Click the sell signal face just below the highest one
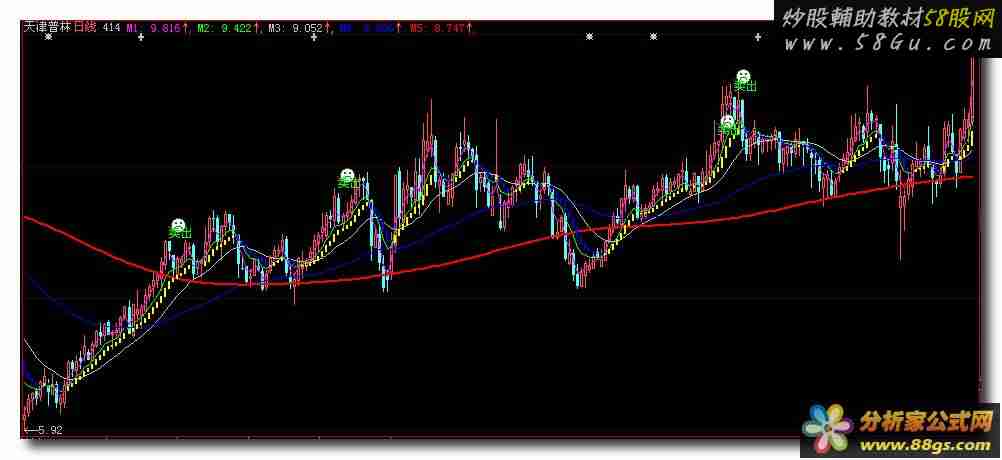Image resolution: width=1002 pixels, height=460 pixels. point(727,121)
